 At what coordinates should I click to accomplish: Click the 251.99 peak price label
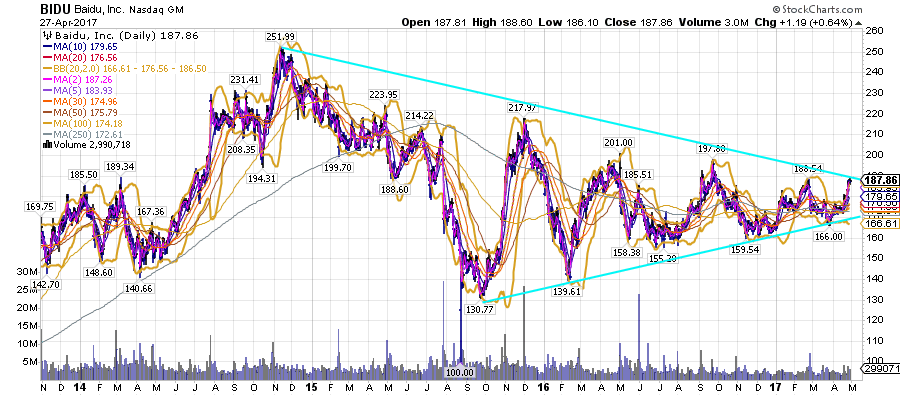(281, 37)
